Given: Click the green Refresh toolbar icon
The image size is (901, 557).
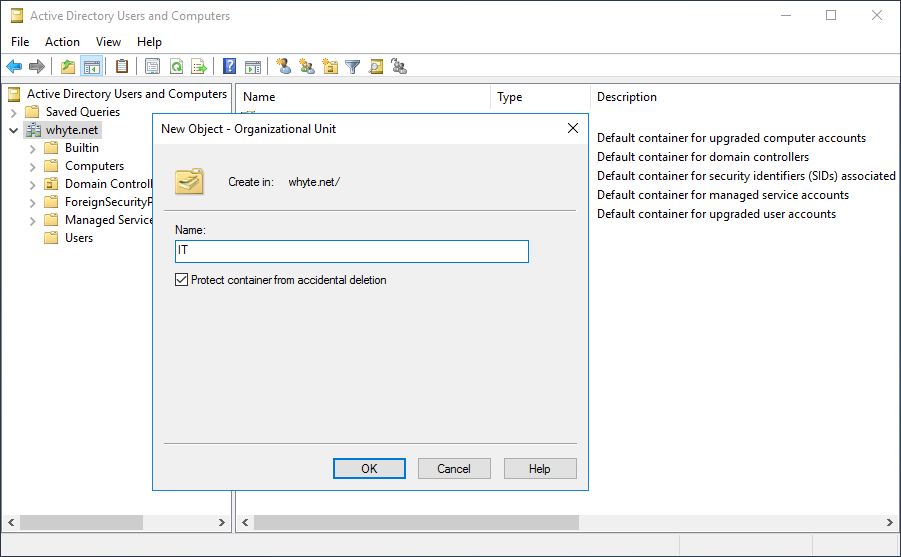Looking at the screenshot, I should 176,67.
